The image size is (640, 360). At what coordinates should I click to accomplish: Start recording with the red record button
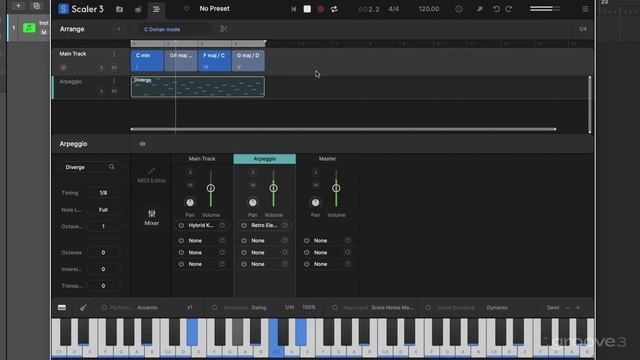point(321,9)
